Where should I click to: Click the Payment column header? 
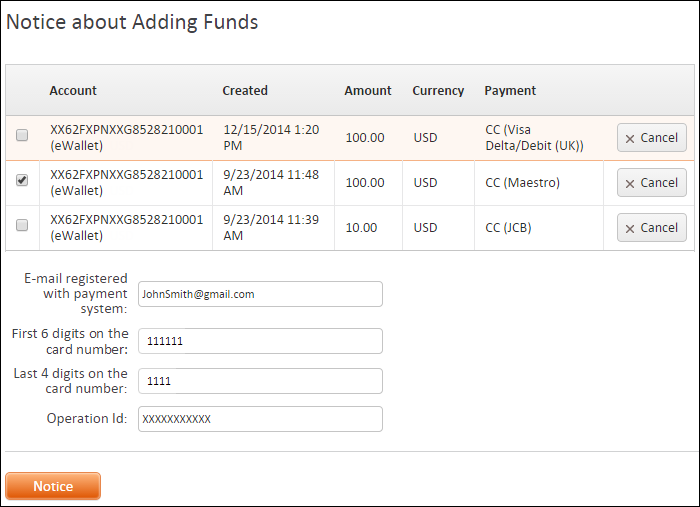[510, 91]
